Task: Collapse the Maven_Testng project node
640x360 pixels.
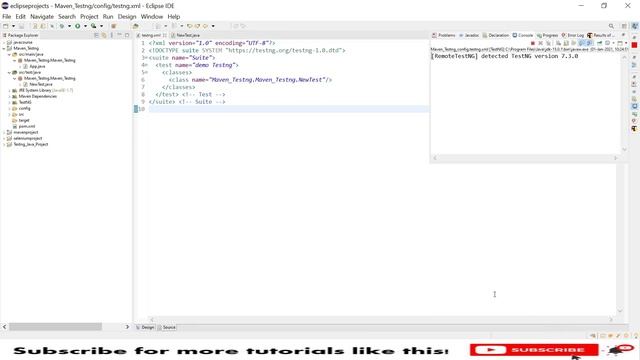Action: [x=4, y=48]
